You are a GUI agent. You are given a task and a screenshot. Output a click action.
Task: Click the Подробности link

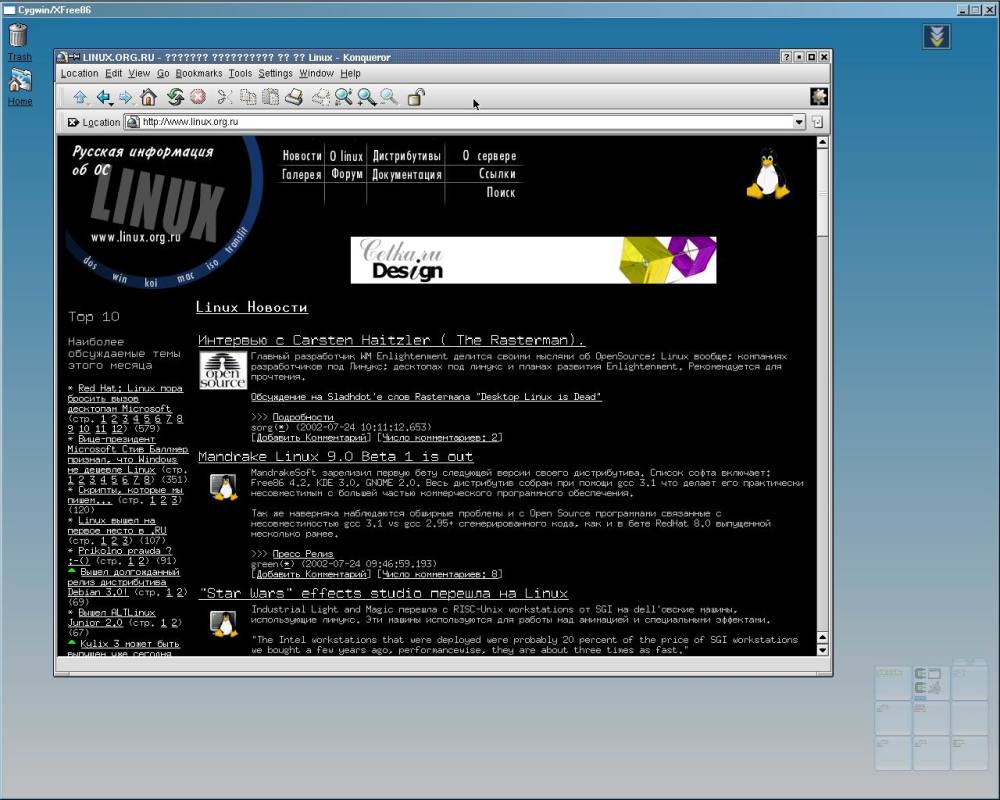coord(303,417)
